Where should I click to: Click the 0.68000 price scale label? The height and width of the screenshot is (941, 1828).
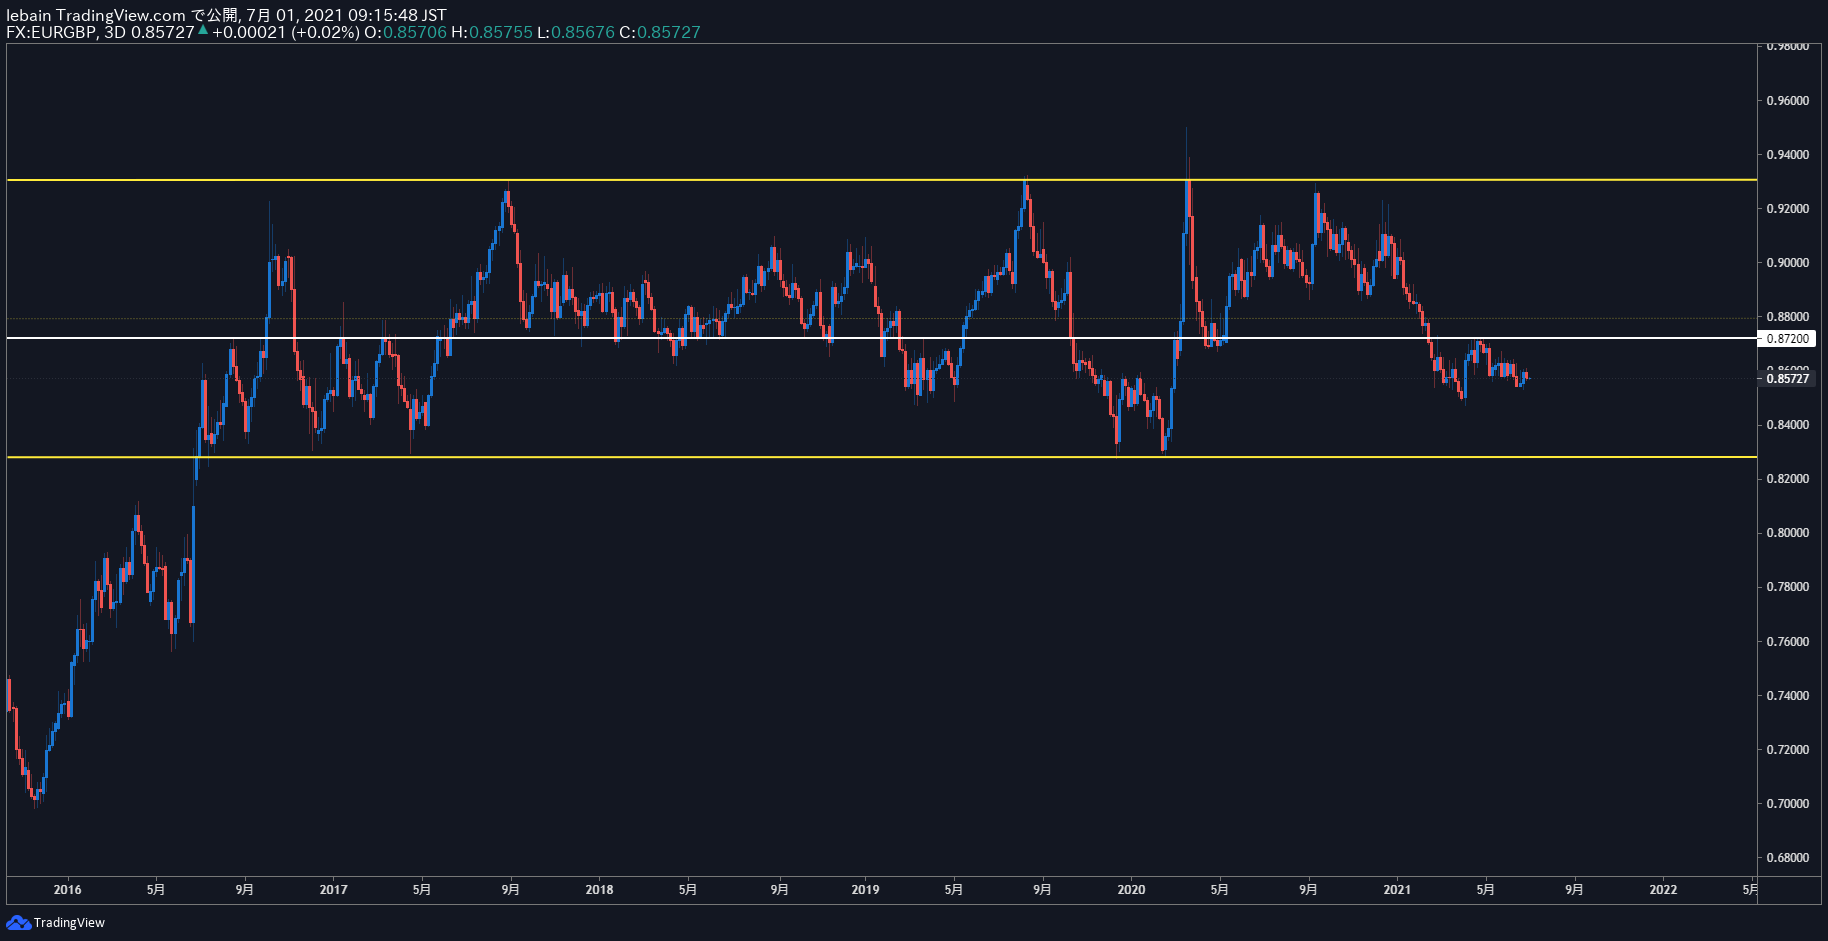1787,858
